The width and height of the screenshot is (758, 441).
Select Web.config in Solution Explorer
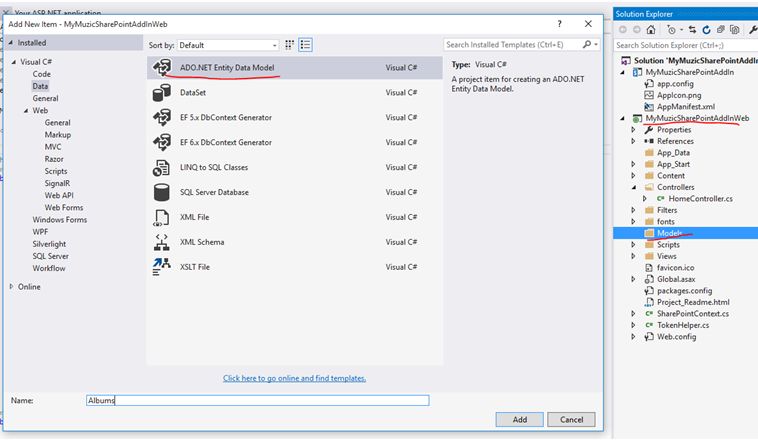[676, 337]
